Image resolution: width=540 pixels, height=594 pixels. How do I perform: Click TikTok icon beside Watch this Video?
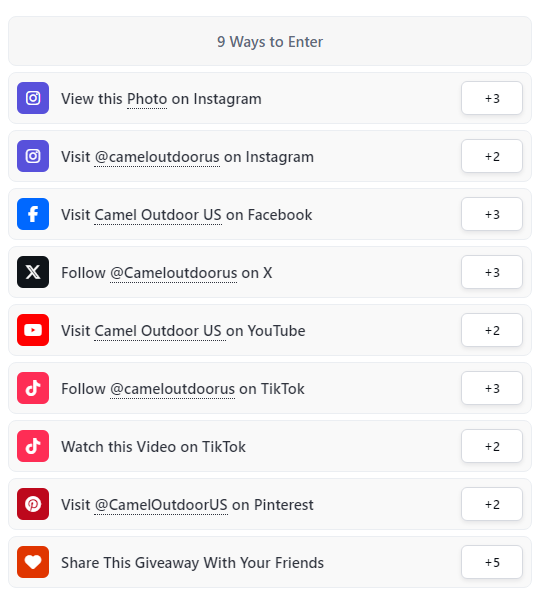click(x=33, y=446)
